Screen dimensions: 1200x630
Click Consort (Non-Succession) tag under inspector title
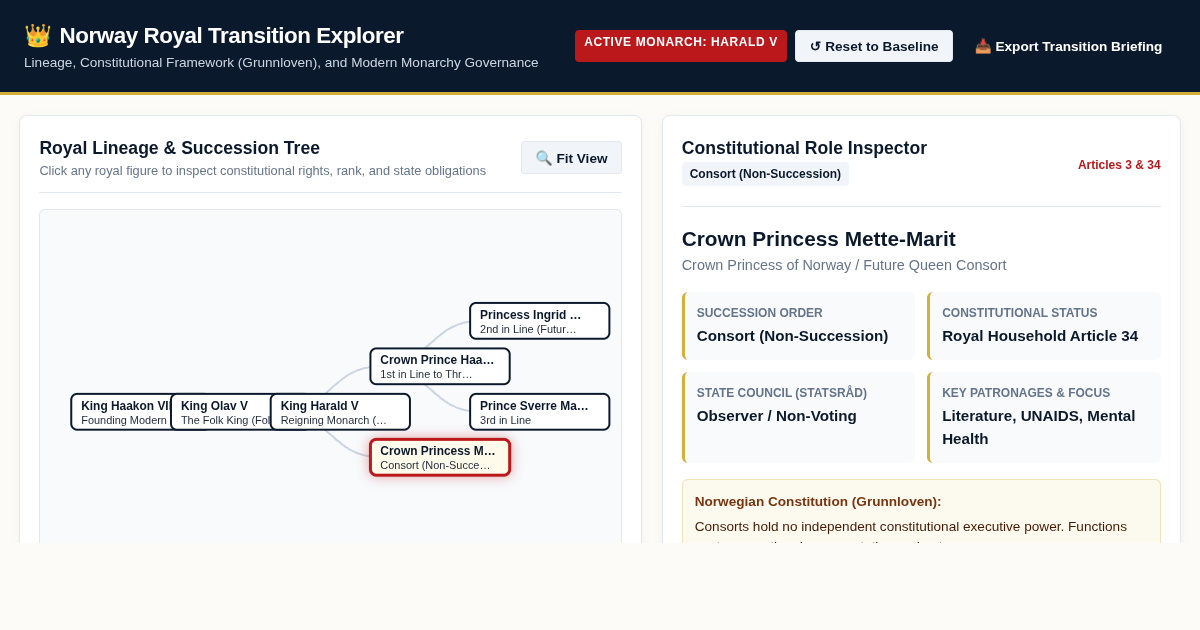click(x=765, y=174)
